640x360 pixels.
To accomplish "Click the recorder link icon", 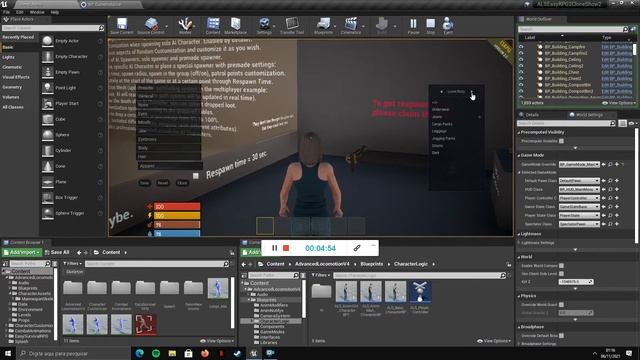I will [357, 248].
